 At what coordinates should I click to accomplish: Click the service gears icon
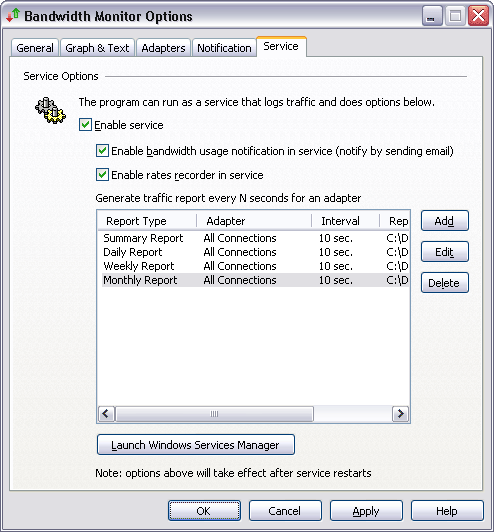[50, 111]
